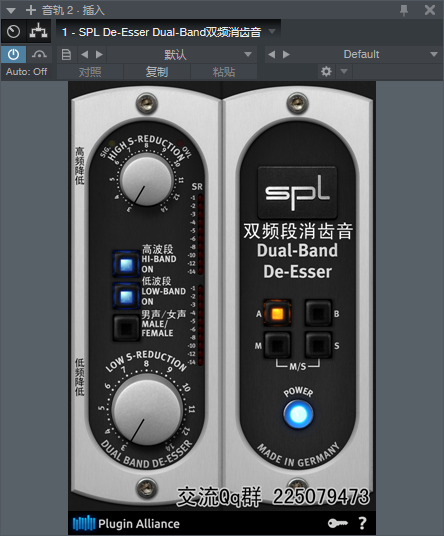Adjust the High S-Reduction knob
The width and height of the screenshot is (444, 536).
[146, 180]
